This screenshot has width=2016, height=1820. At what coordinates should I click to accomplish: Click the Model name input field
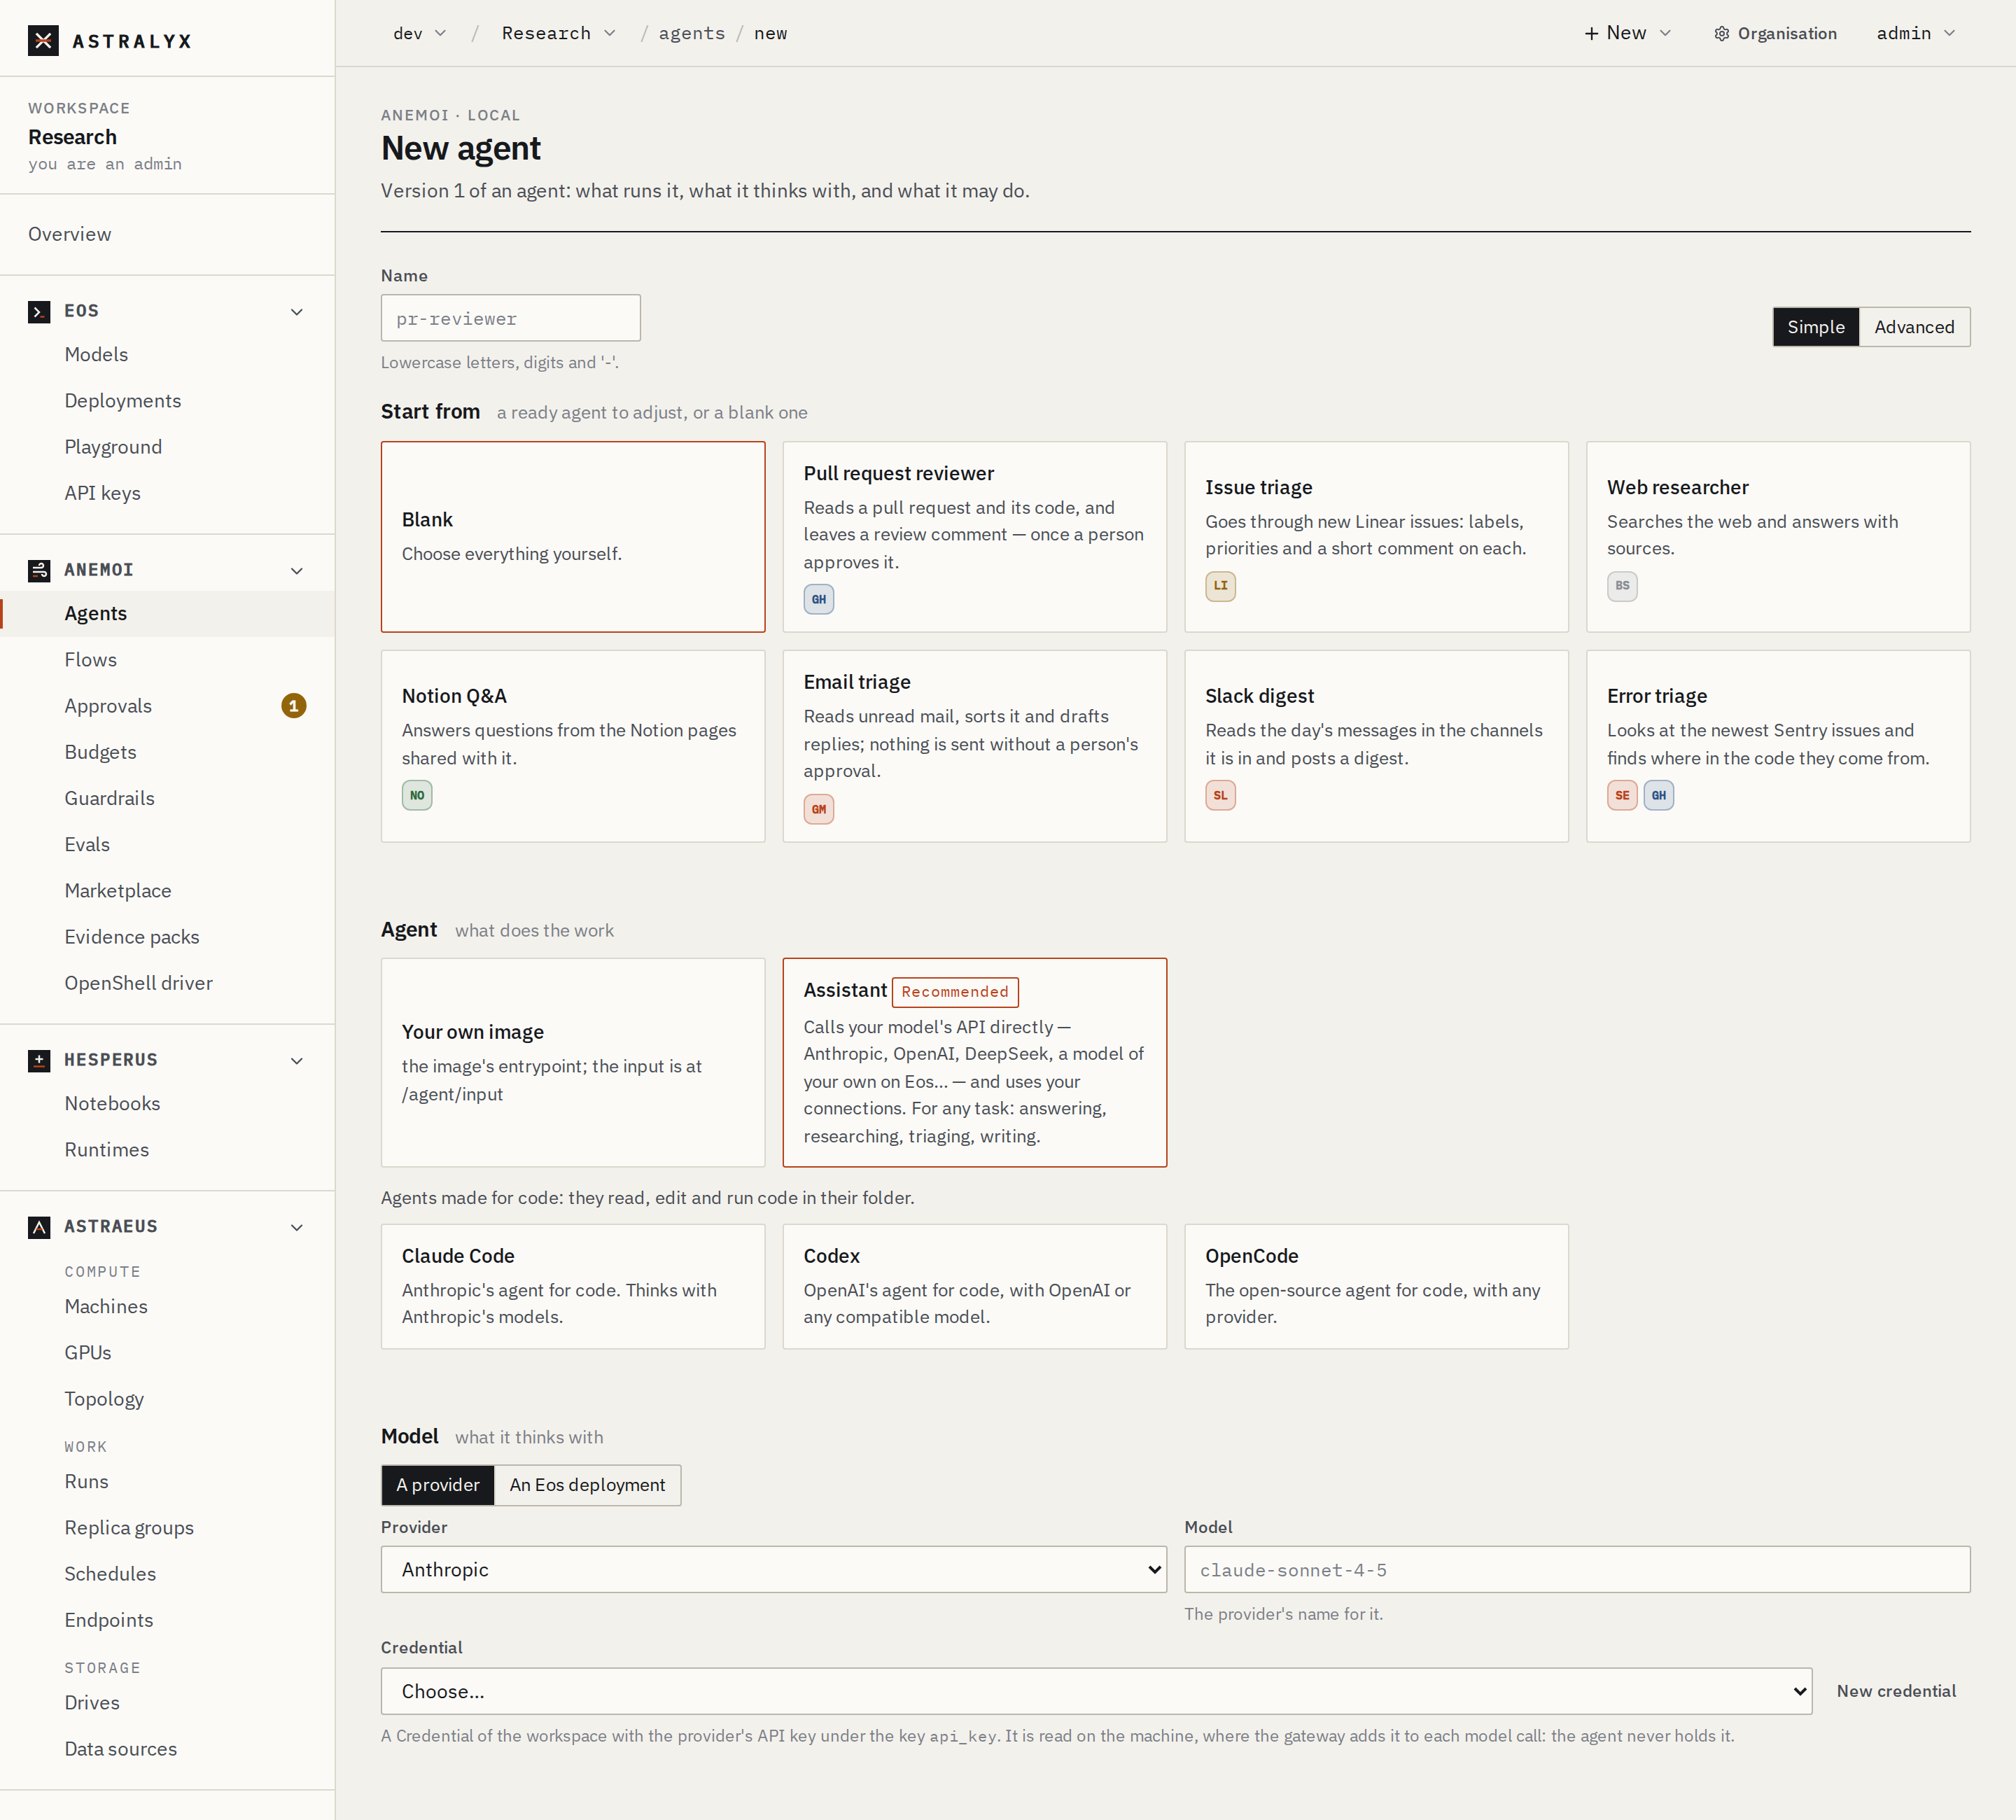[1577, 1570]
